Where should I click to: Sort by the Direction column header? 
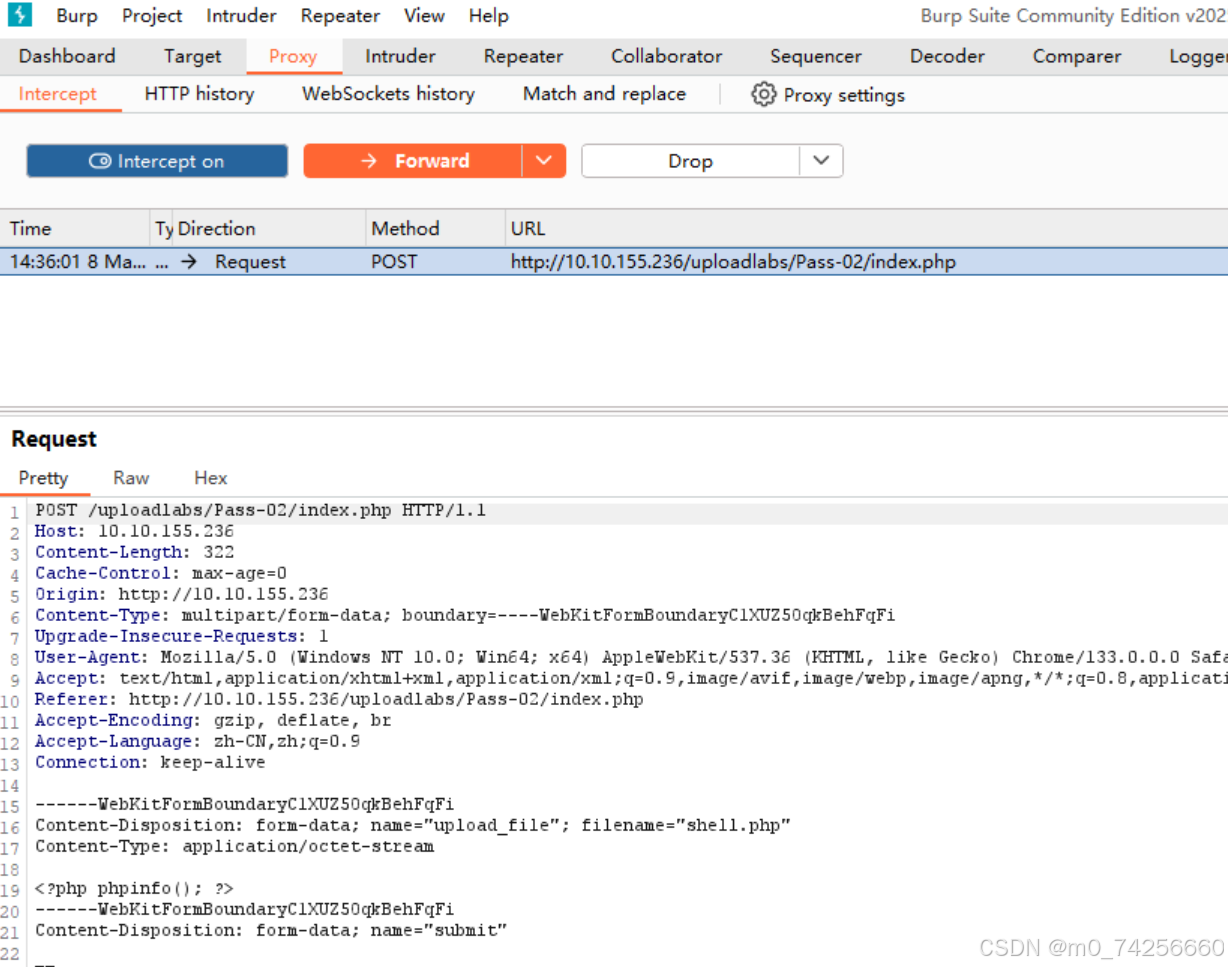tap(268, 228)
